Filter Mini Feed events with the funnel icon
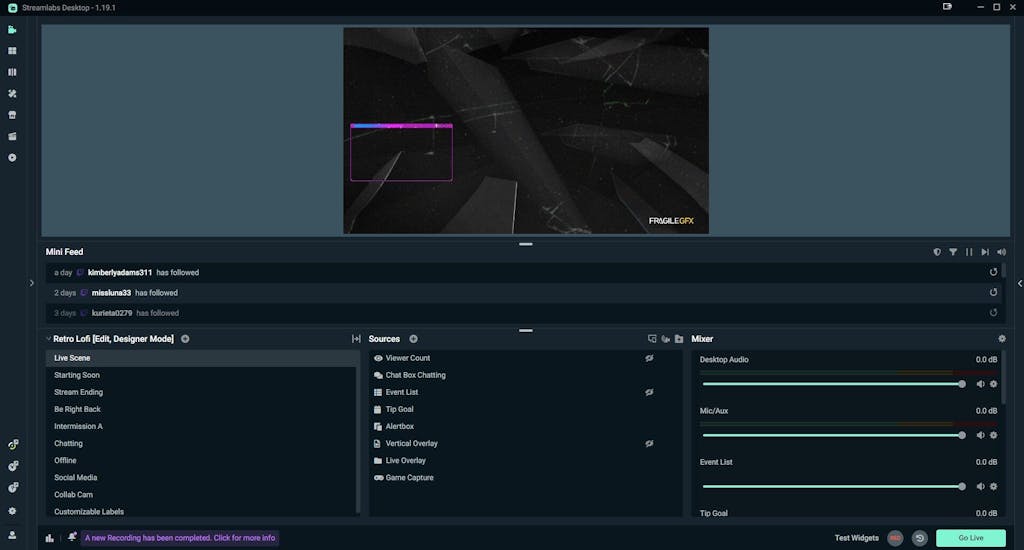1024x550 pixels. [x=953, y=252]
